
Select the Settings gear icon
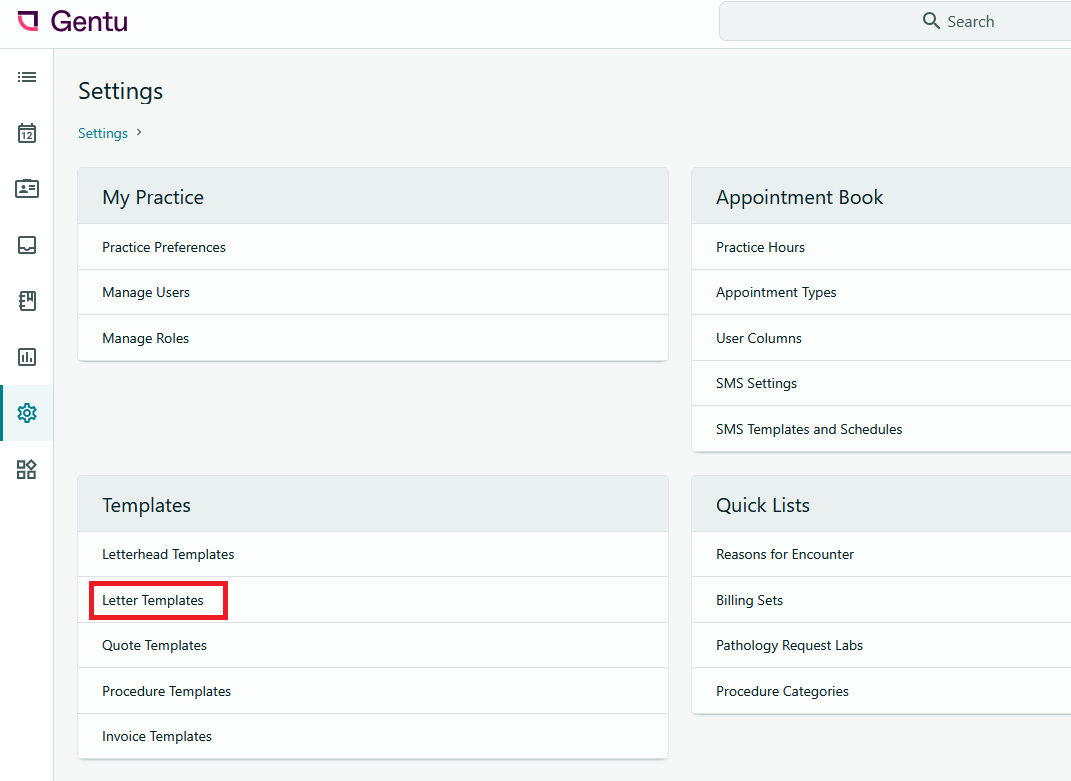(x=27, y=413)
